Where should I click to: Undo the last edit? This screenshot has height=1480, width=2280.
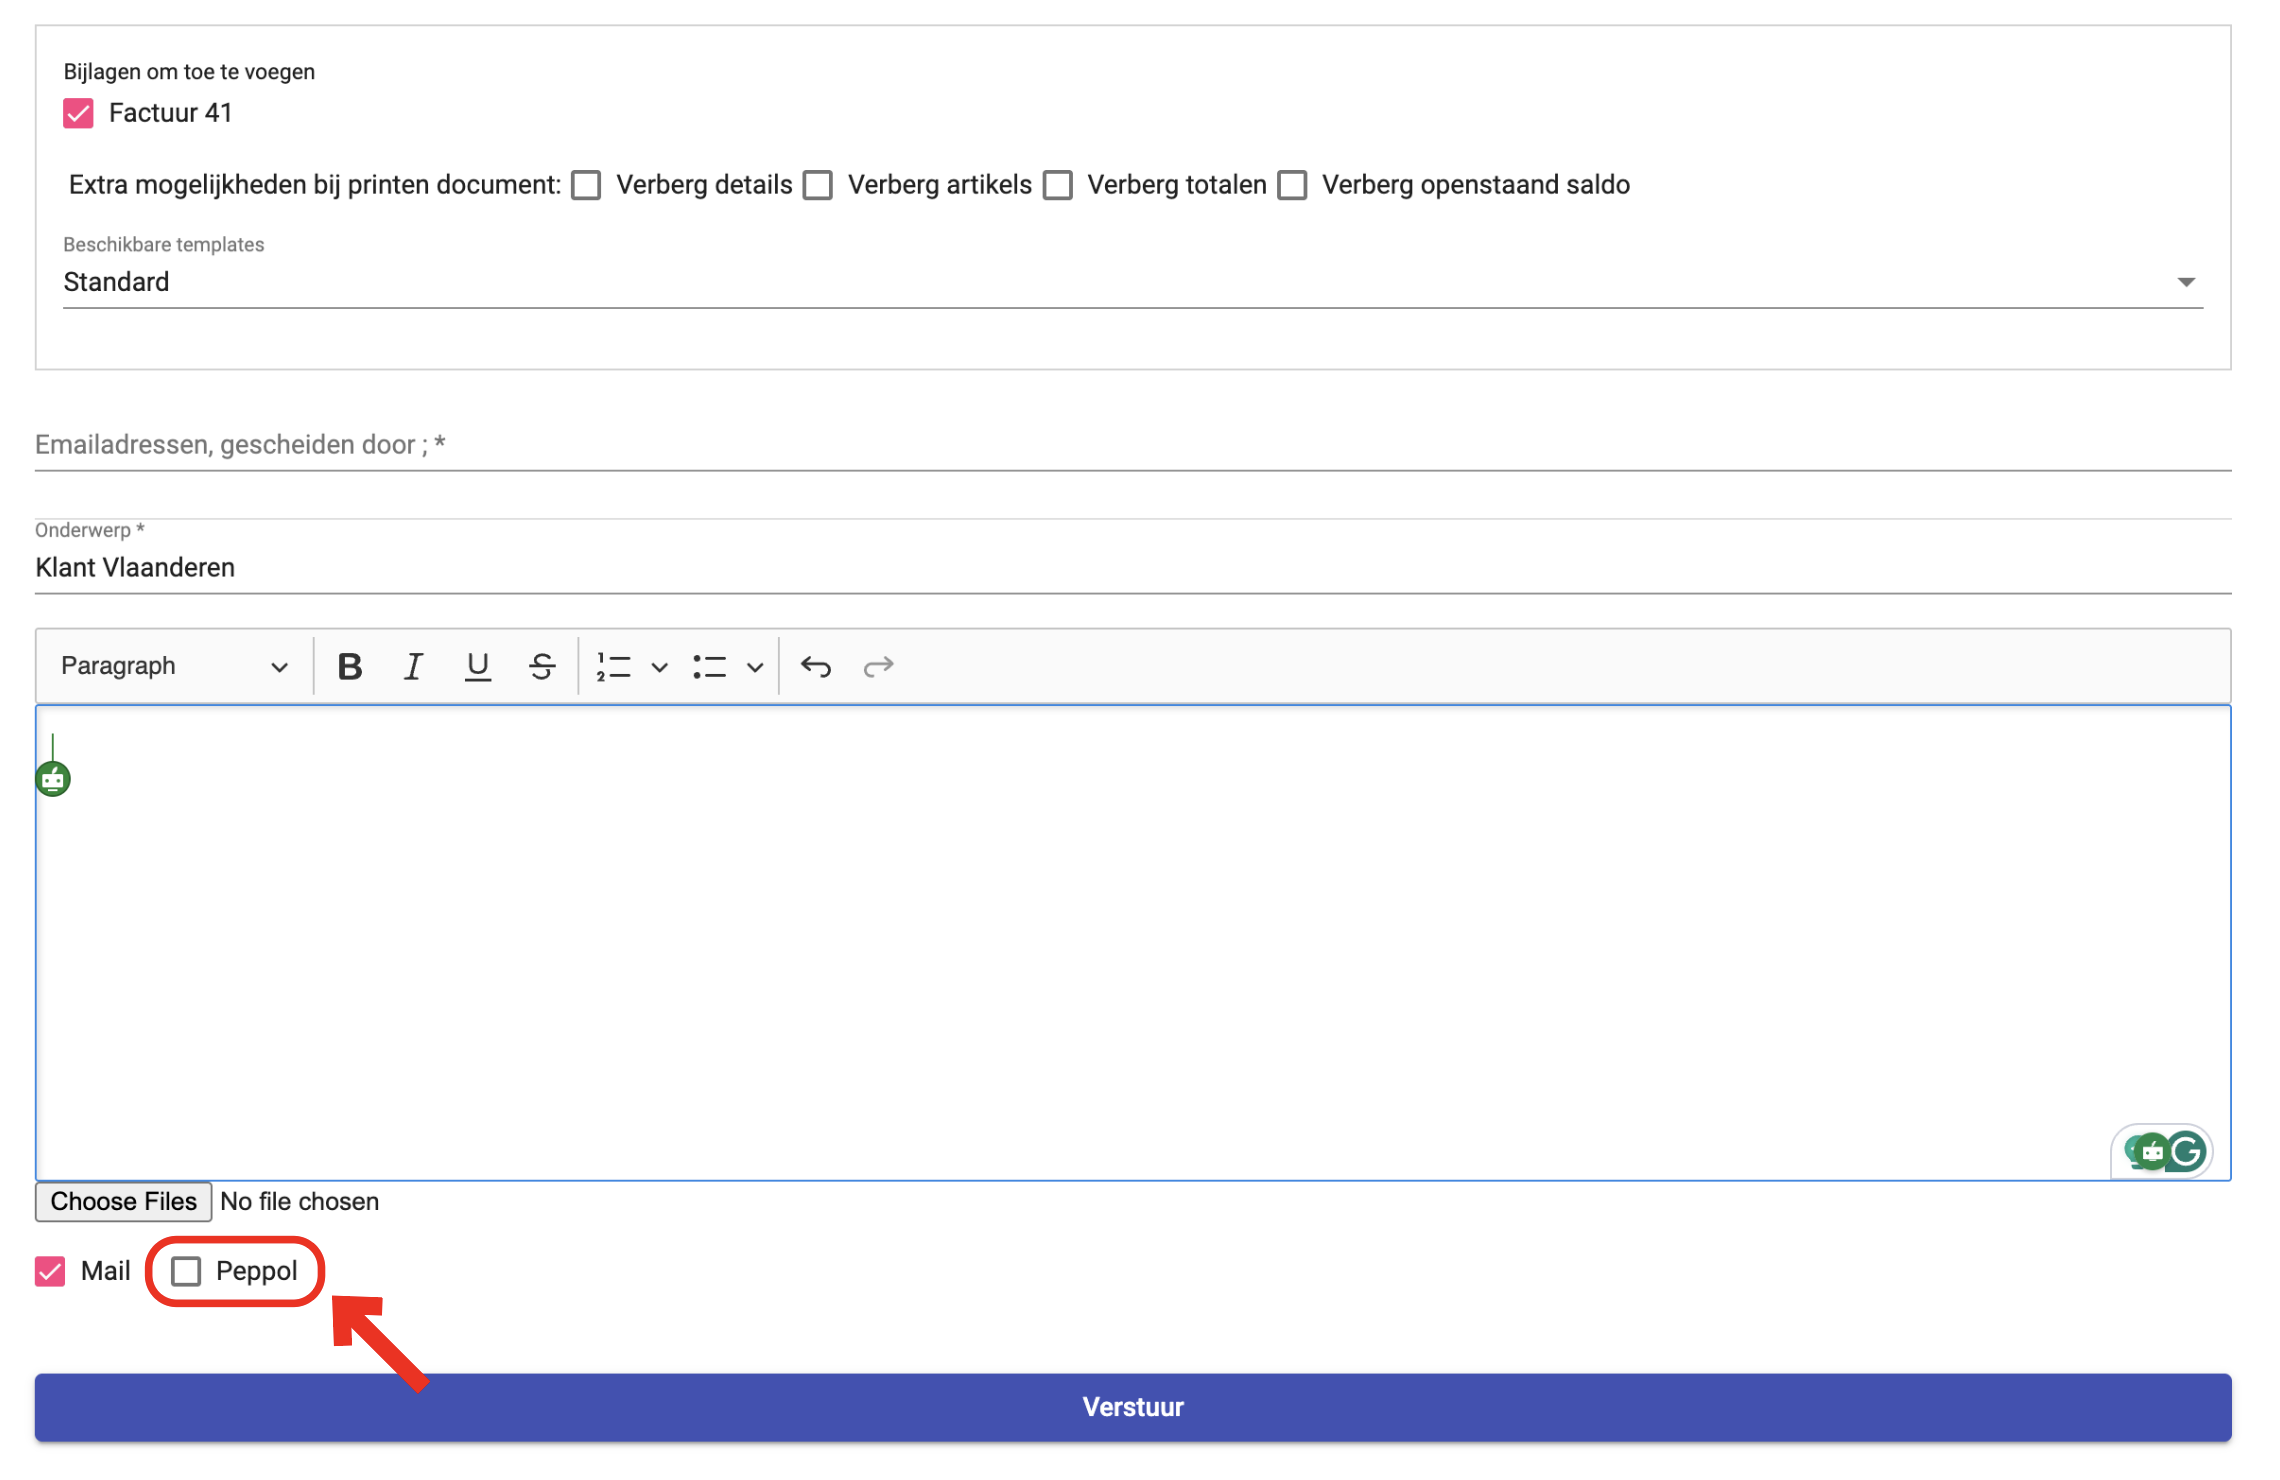(x=815, y=666)
